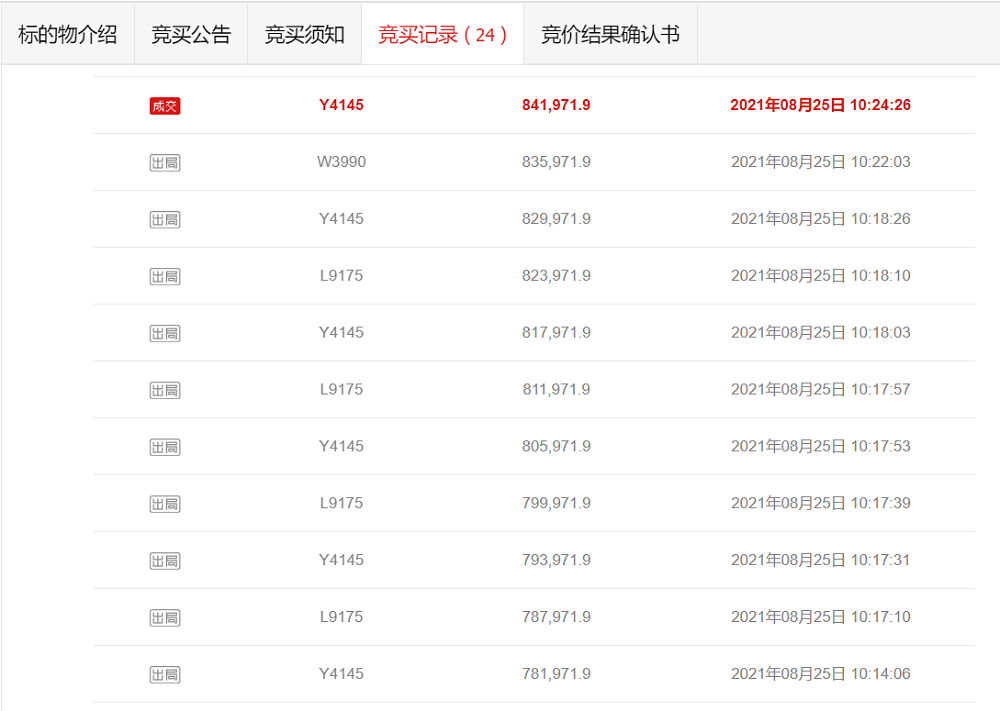
Task: Select Y4145 in the 805,971.9 row
Action: (x=341, y=446)
